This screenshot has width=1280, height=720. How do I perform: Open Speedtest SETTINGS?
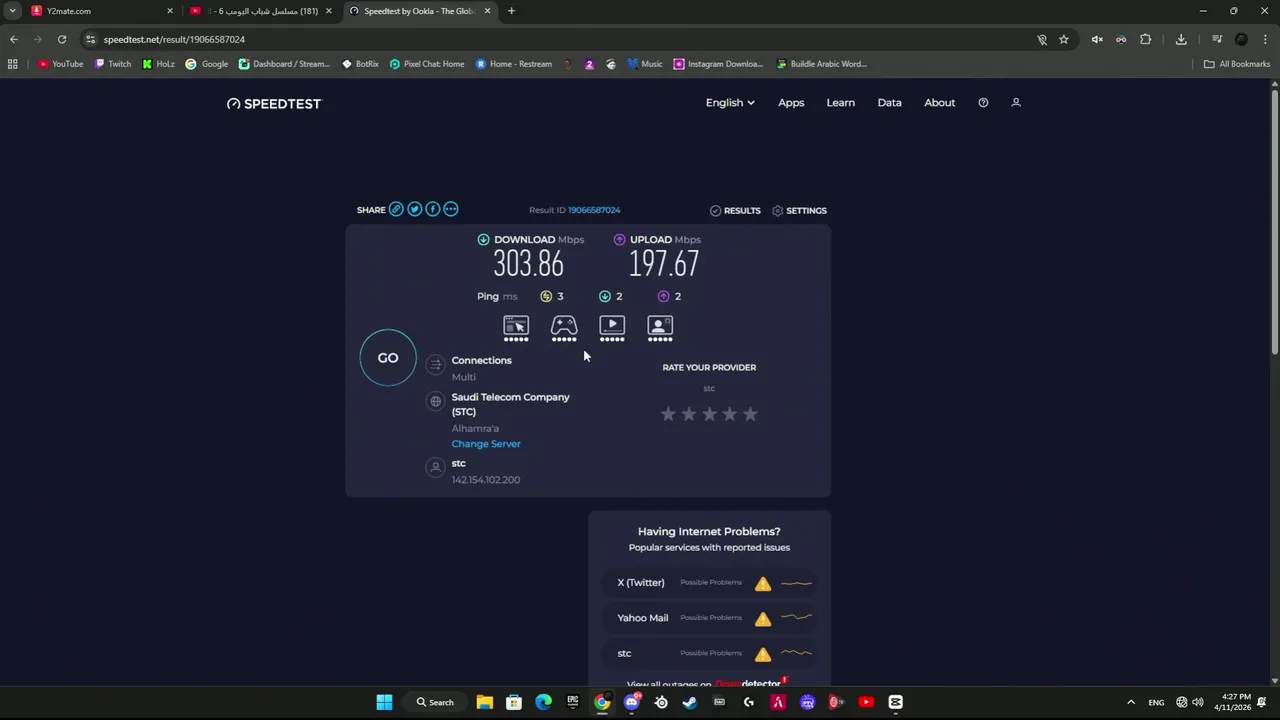pos(799,210)
